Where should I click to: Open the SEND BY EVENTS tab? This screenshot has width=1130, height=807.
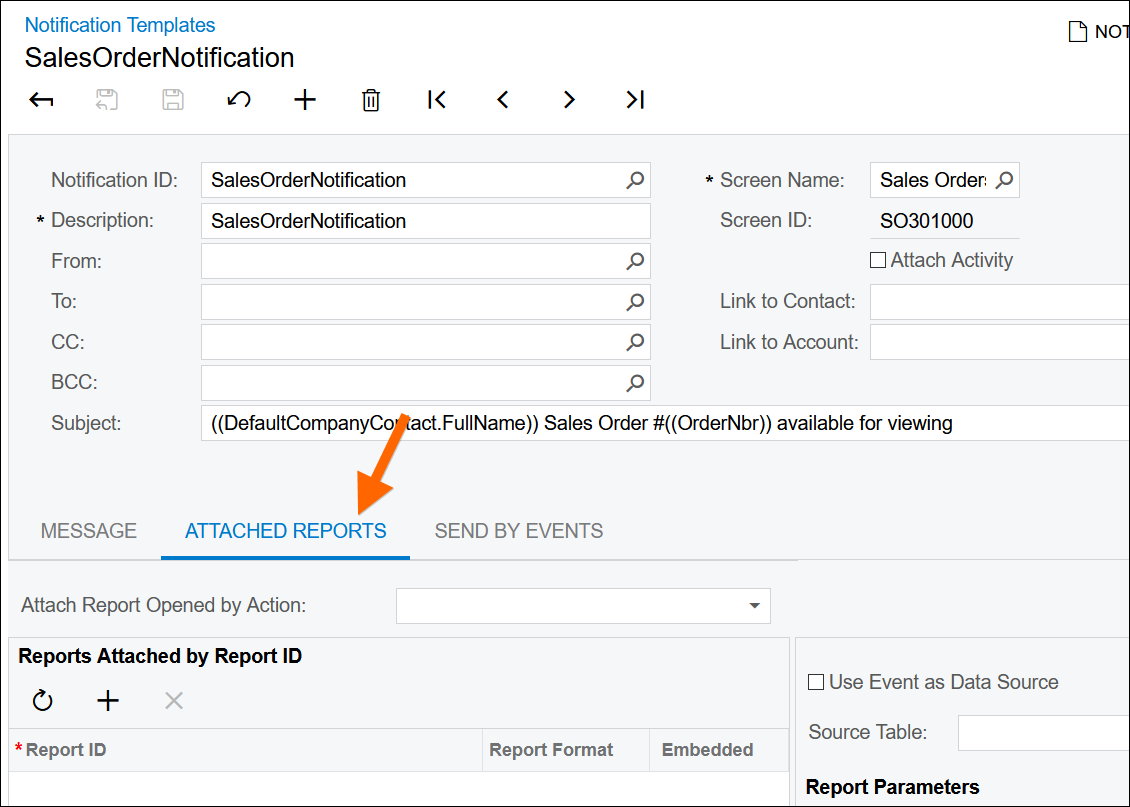click(518, 531)
